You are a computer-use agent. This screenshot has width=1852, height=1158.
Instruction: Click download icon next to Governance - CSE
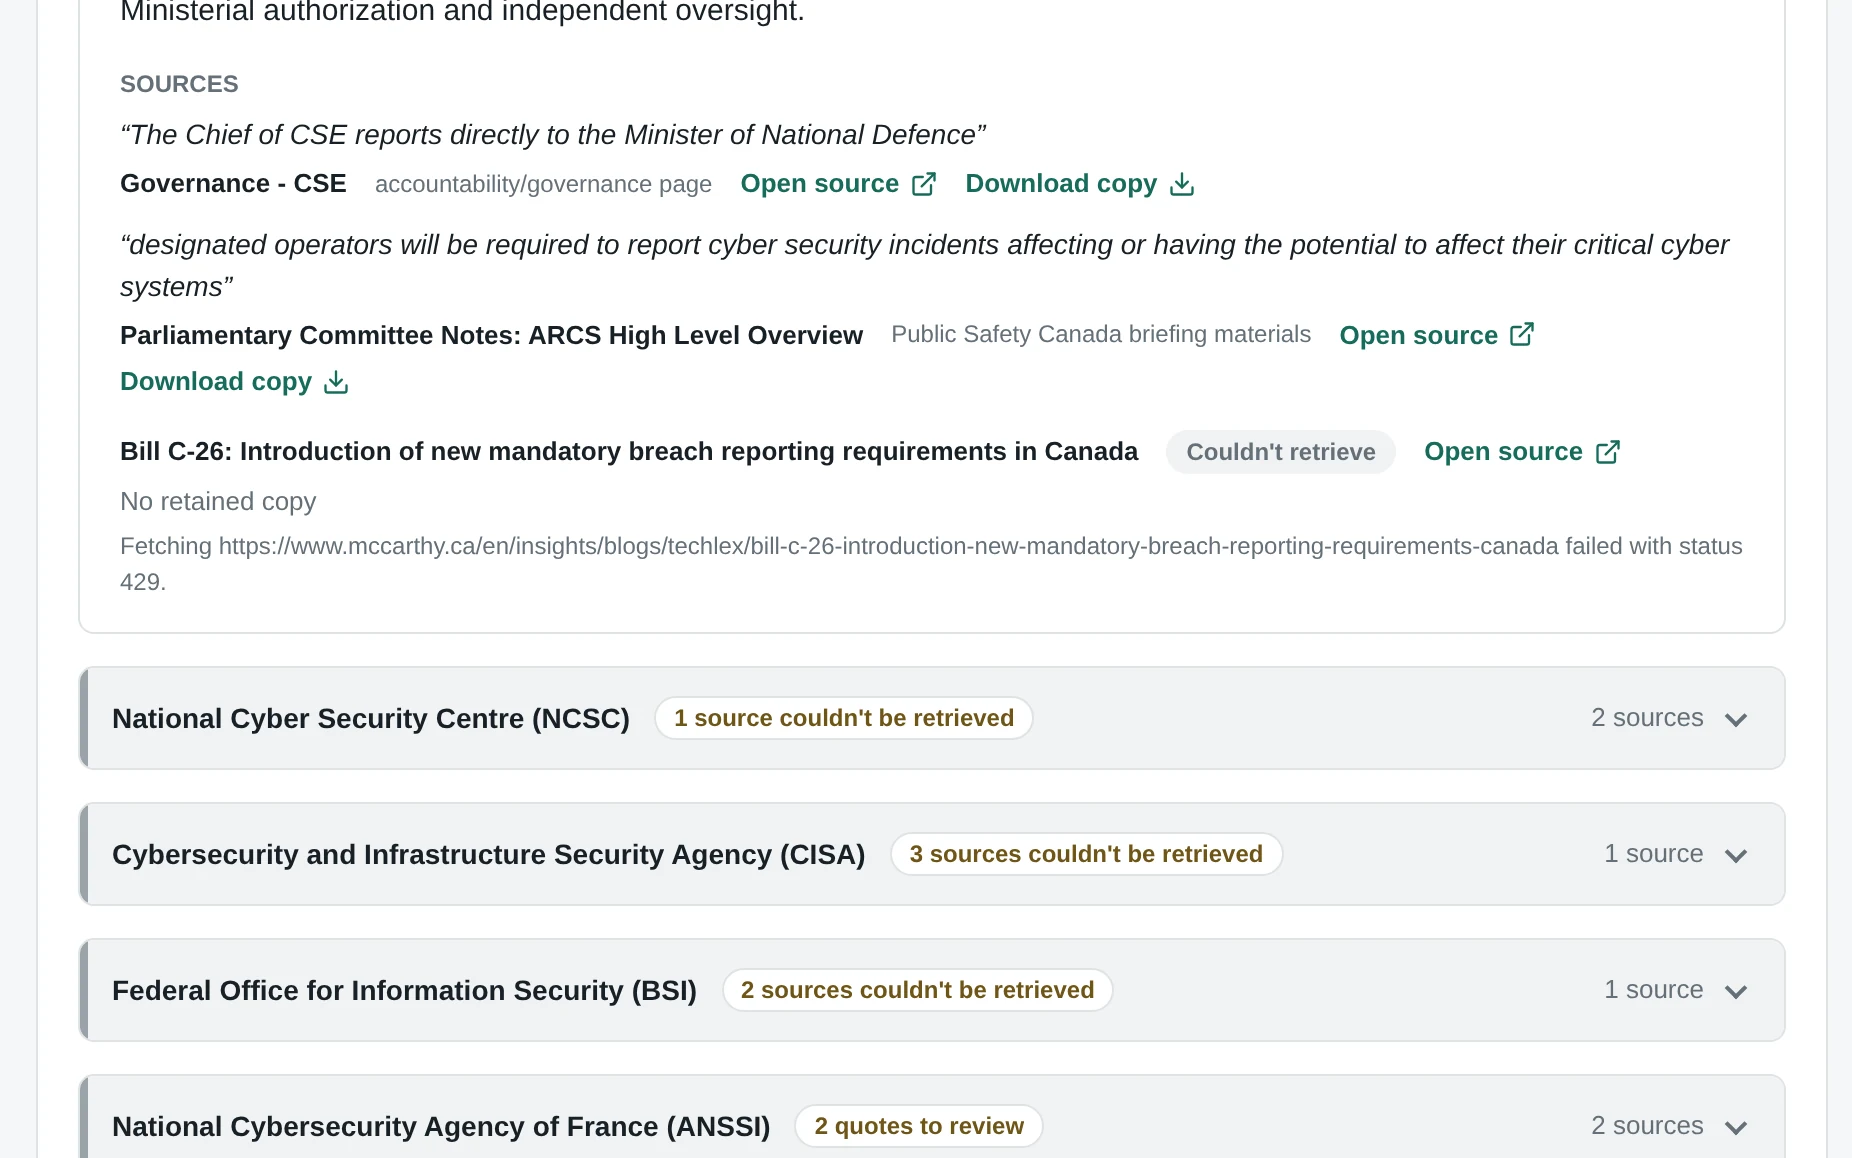click(x=1182, y=184)
